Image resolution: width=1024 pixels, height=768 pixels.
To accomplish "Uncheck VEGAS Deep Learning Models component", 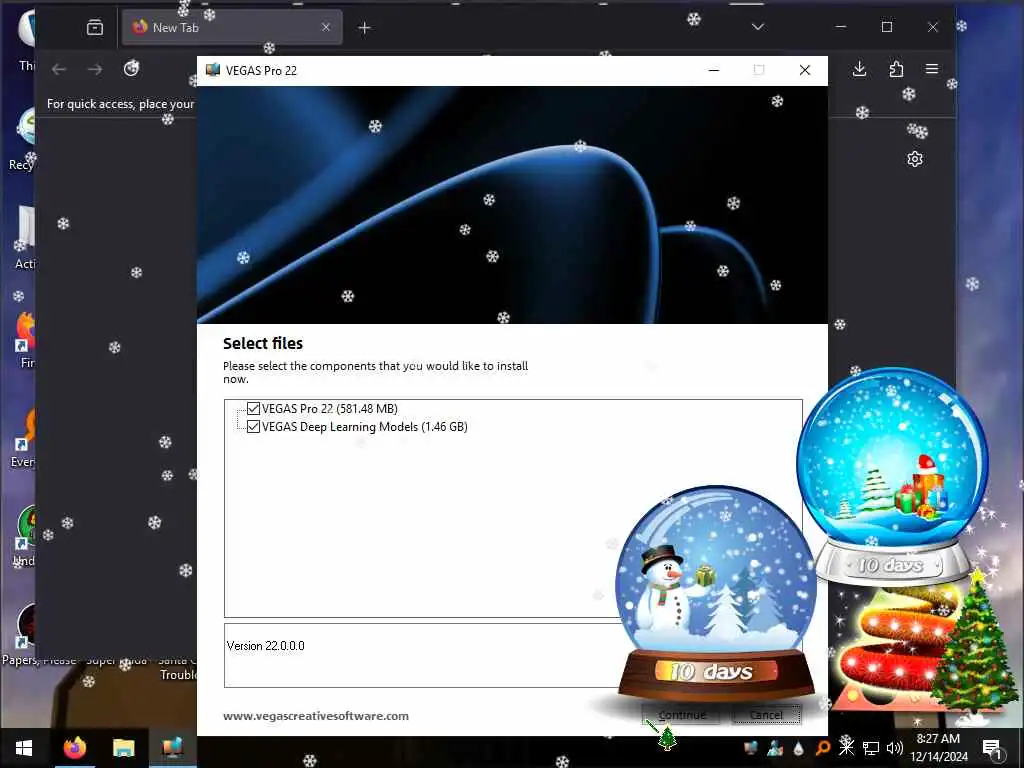I will pyautogui.click(x=253, y=426).
